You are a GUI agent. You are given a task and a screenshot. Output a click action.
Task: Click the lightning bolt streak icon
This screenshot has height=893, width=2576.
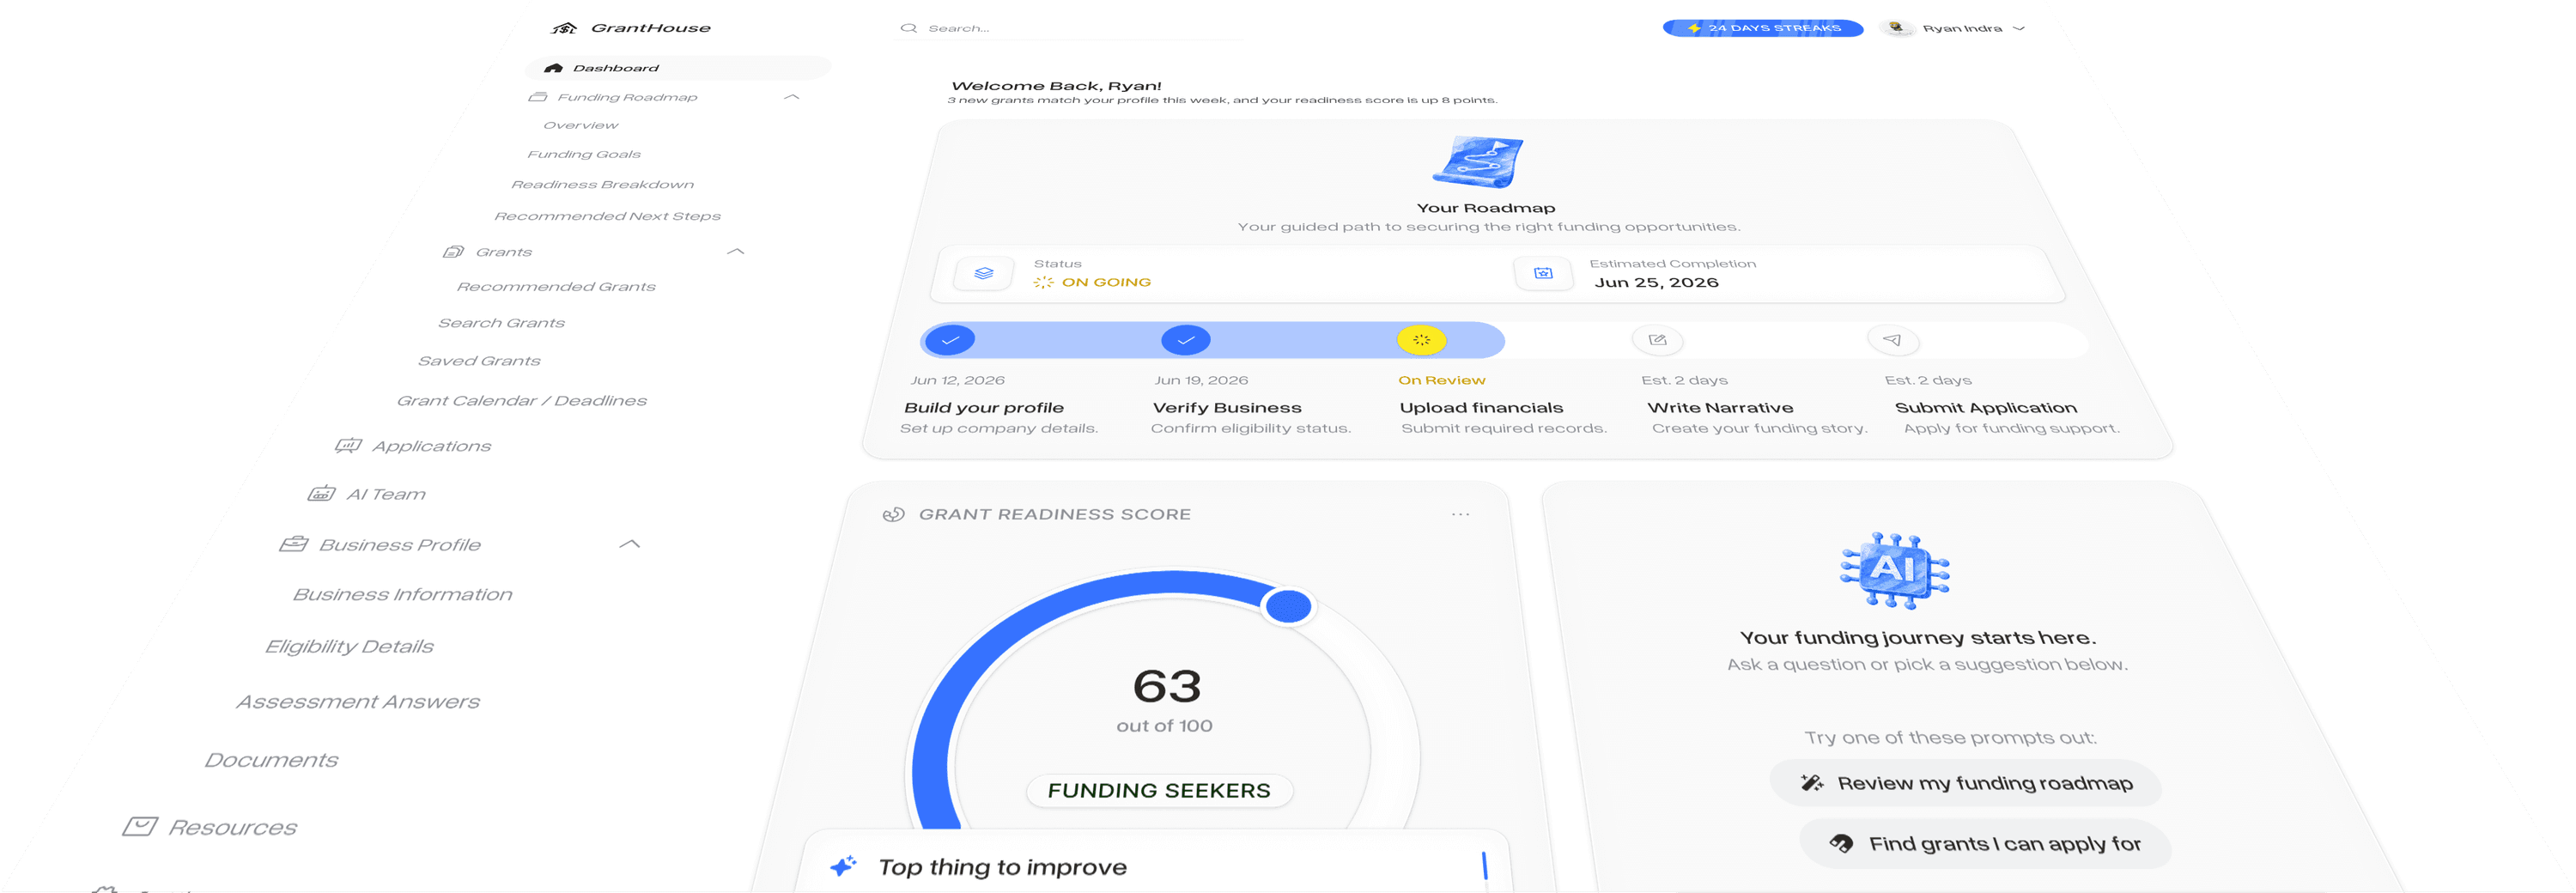pos(1694,28)
